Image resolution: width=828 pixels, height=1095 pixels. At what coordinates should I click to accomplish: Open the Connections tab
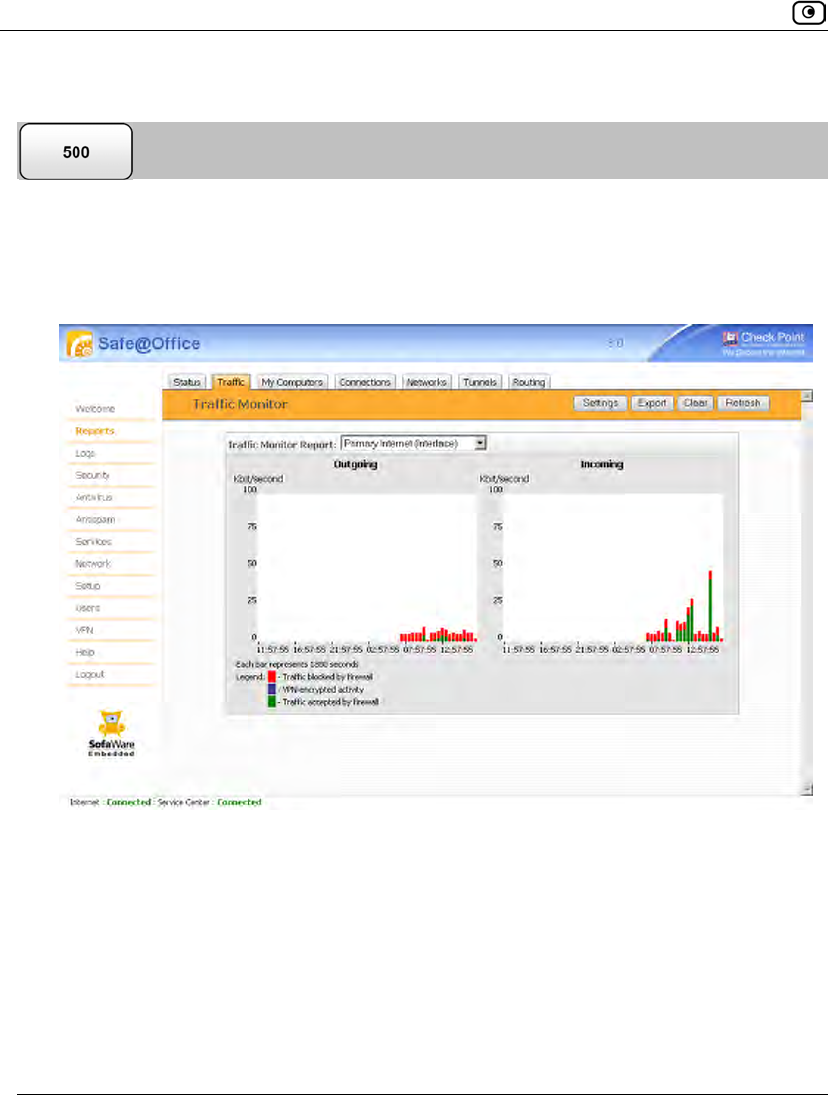tap(365, 382)
